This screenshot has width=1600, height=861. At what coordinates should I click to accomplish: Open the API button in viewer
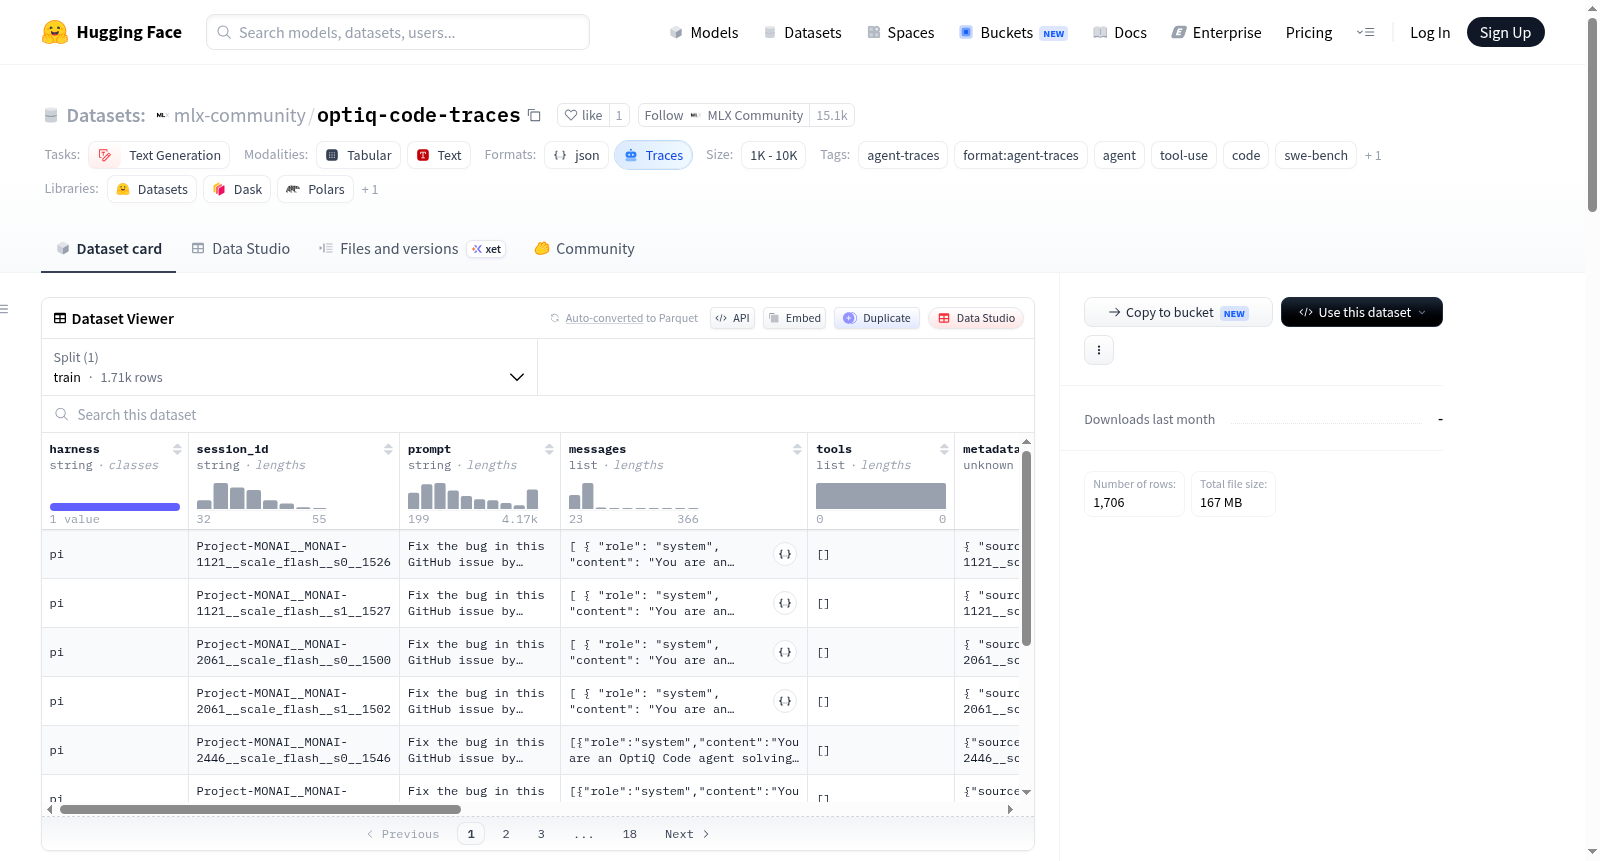point(733,318)
